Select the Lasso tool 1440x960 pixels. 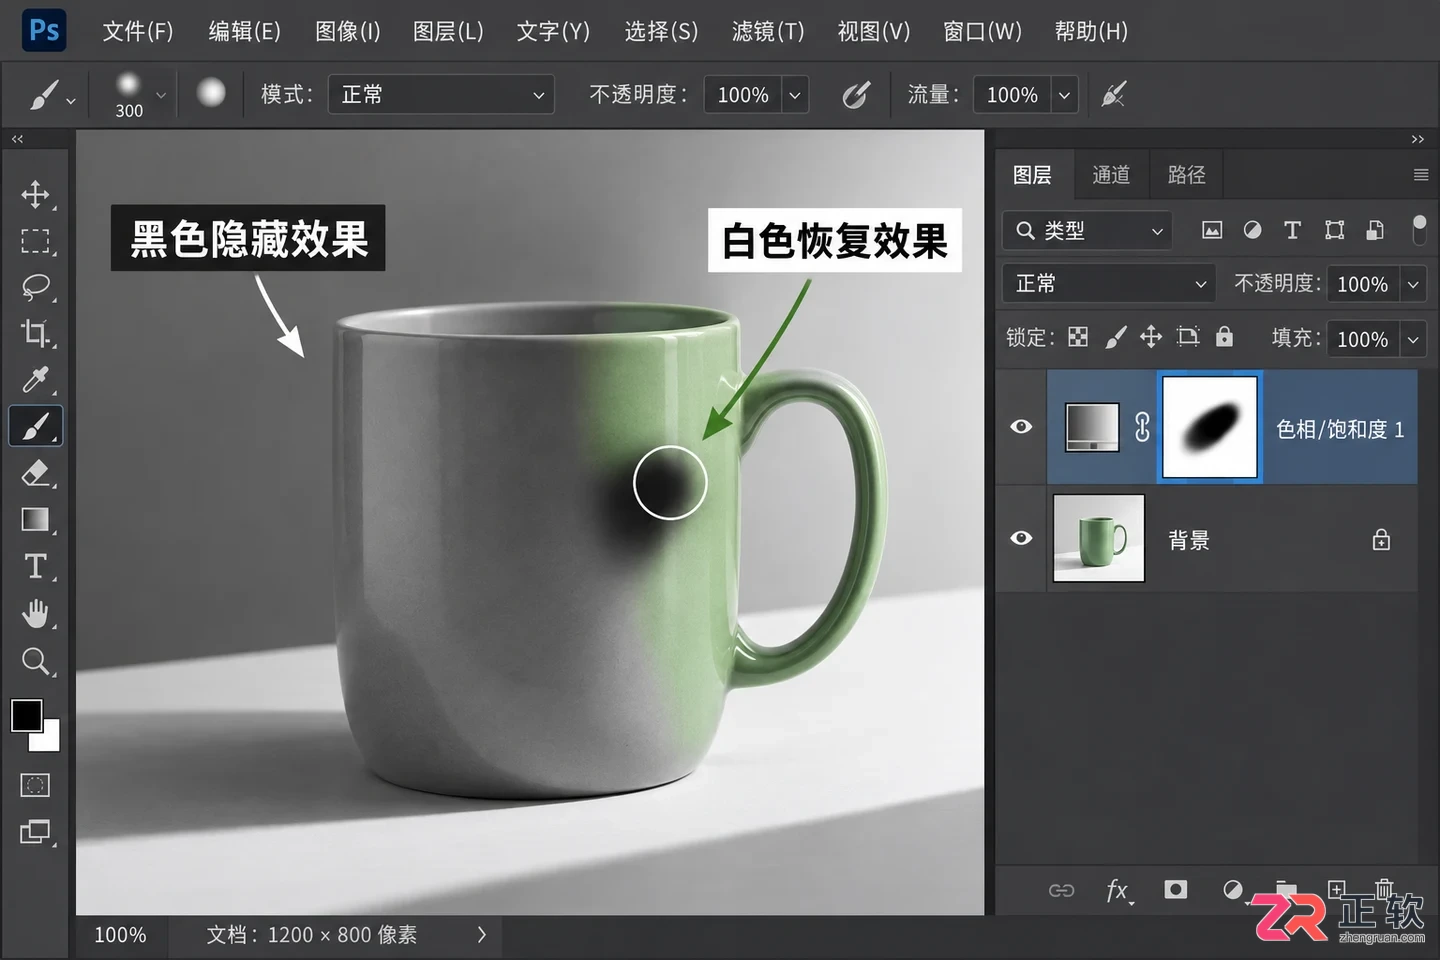(36, 287)
